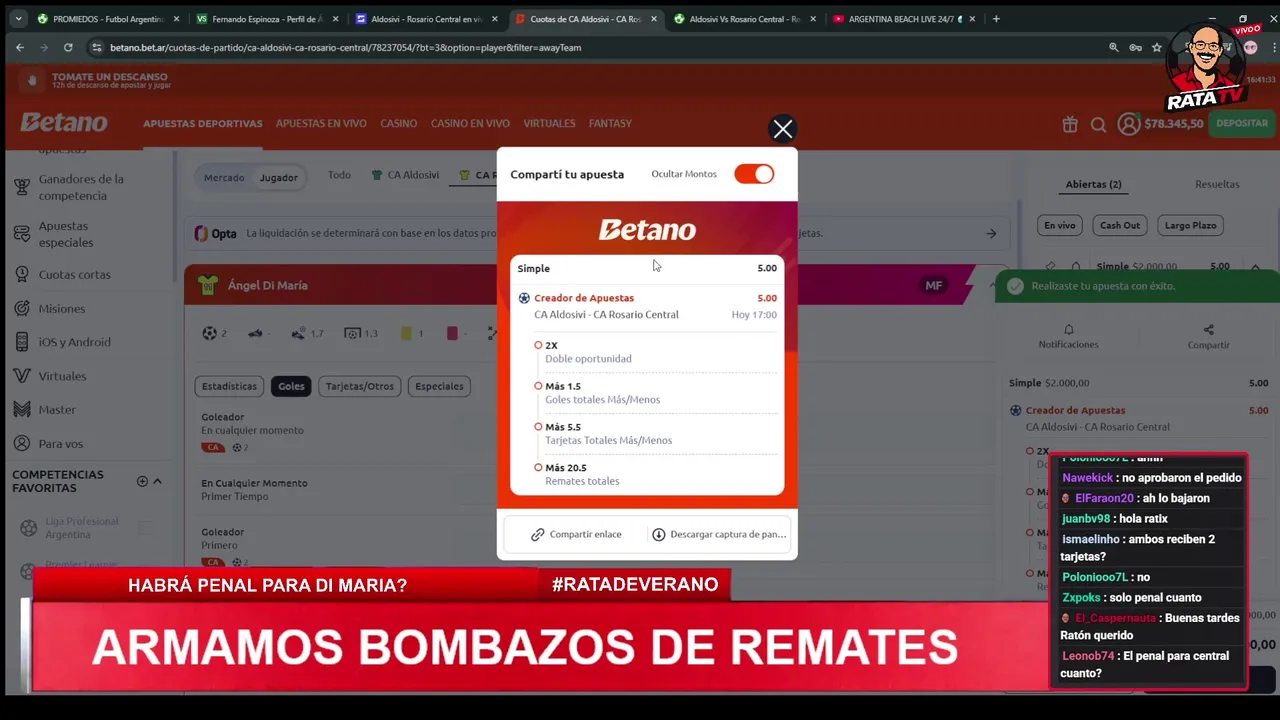Click the green Depositar button

point(1242,123)
